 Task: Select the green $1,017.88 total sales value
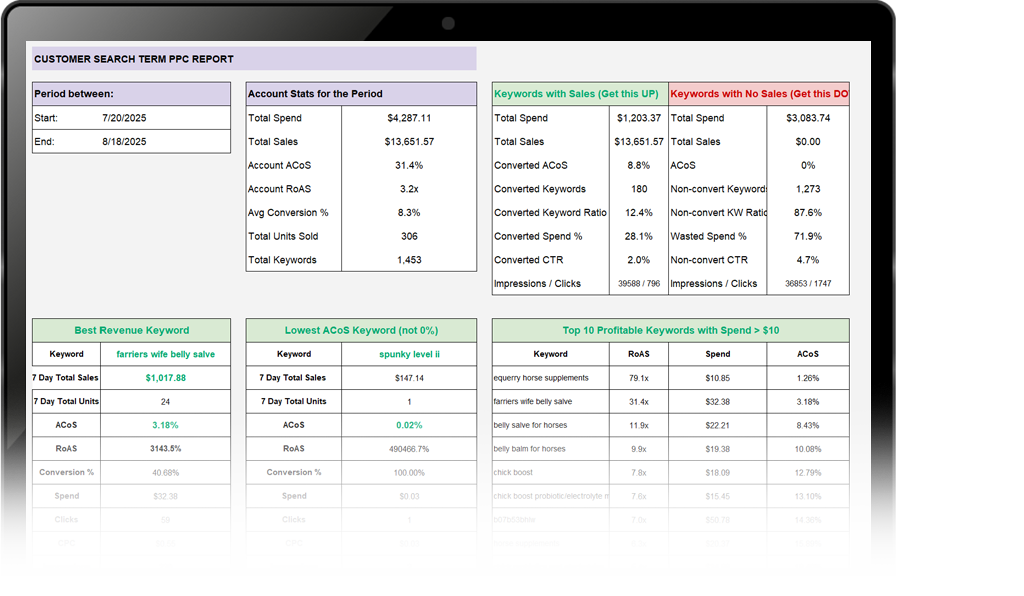click(x=165, y=378)
